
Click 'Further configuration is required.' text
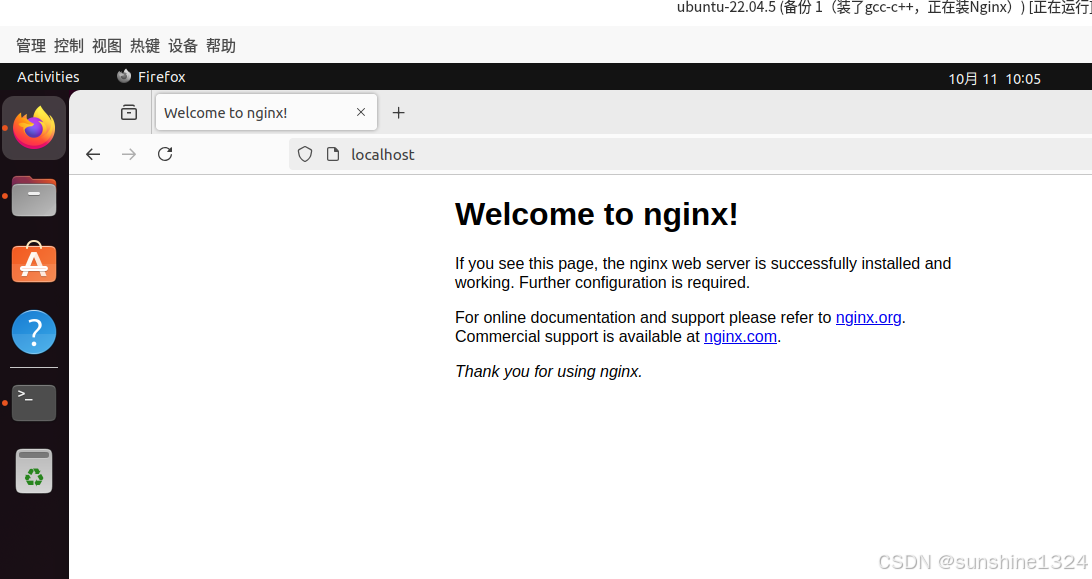tap(634, 283)
